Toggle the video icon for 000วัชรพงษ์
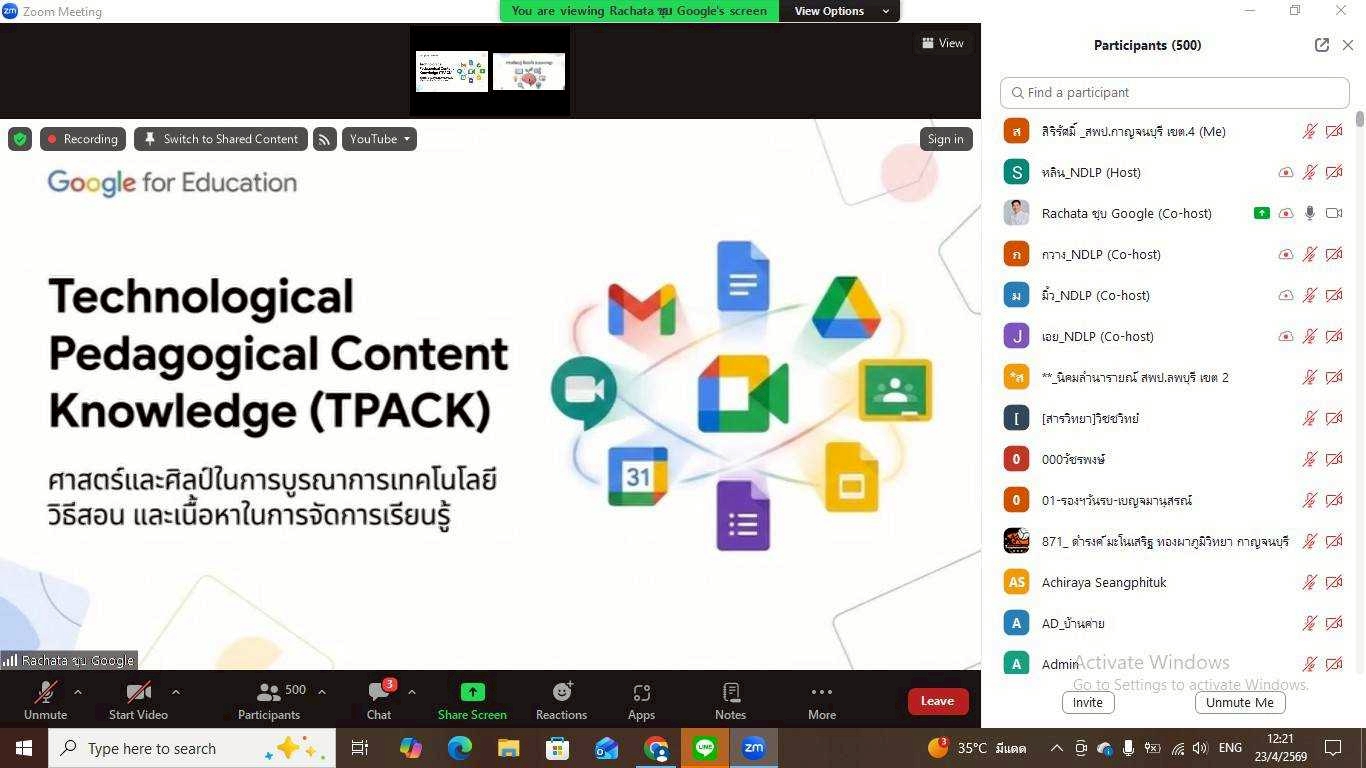This screenshot has height=768, width=1366. point(1334,459)
